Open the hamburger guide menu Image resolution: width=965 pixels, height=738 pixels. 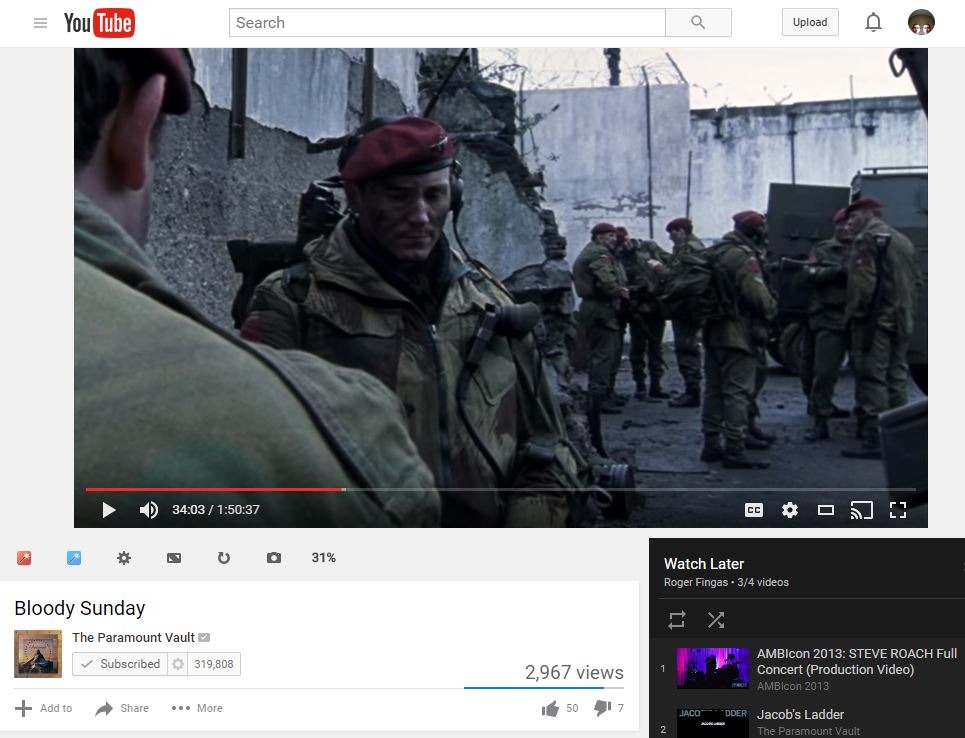click(x=40, y=23)
